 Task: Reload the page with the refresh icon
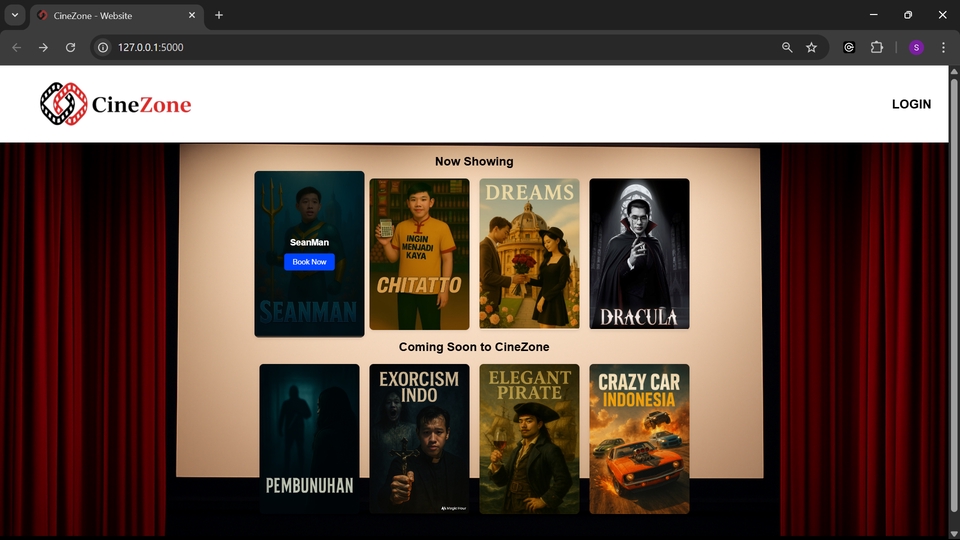tap(70, 47)
